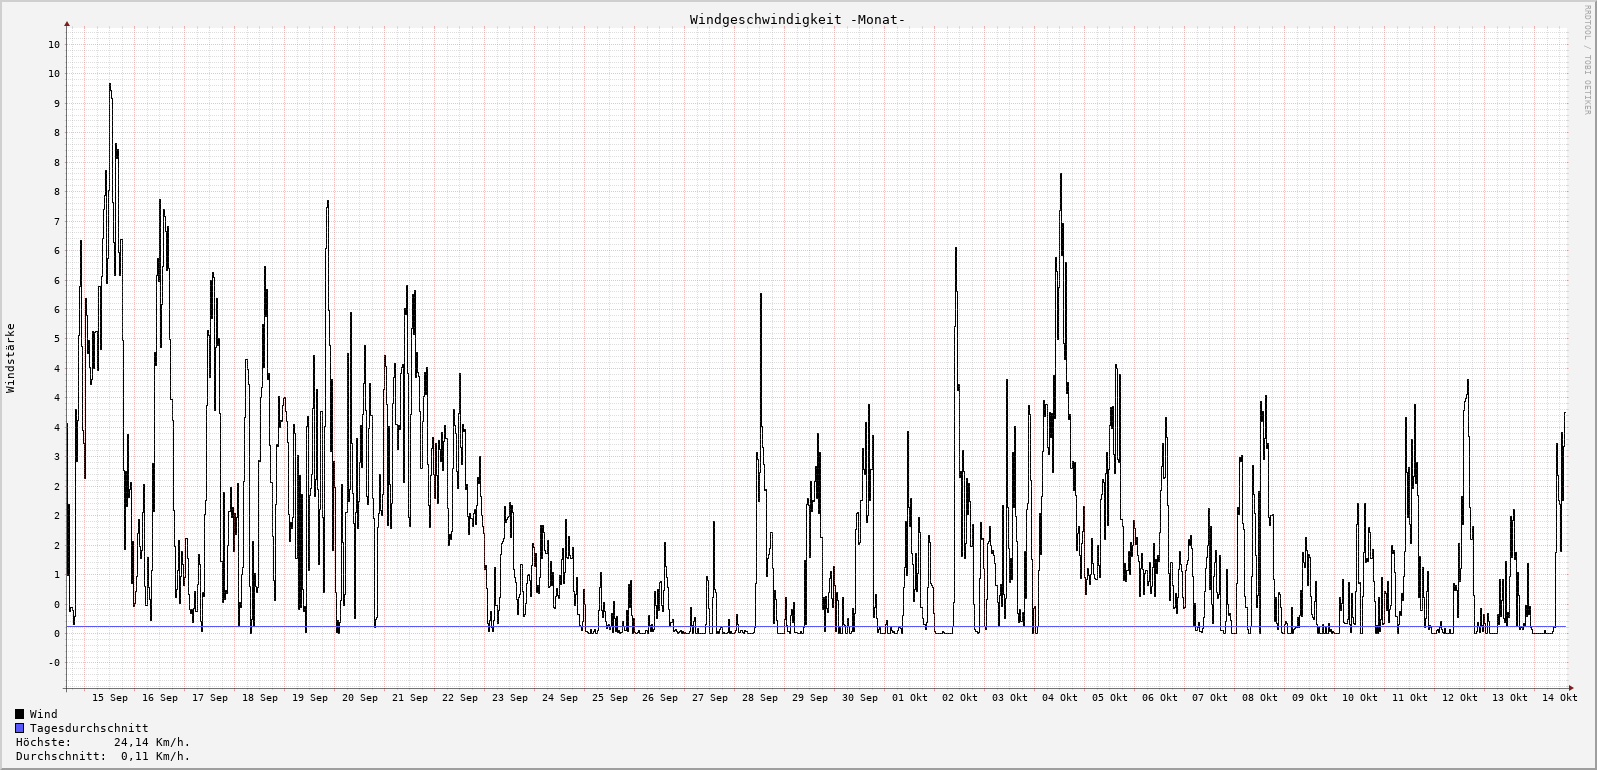Select the 20 Sep date label
This screenshot has width=1597, height=770.
tap(360, 698)
